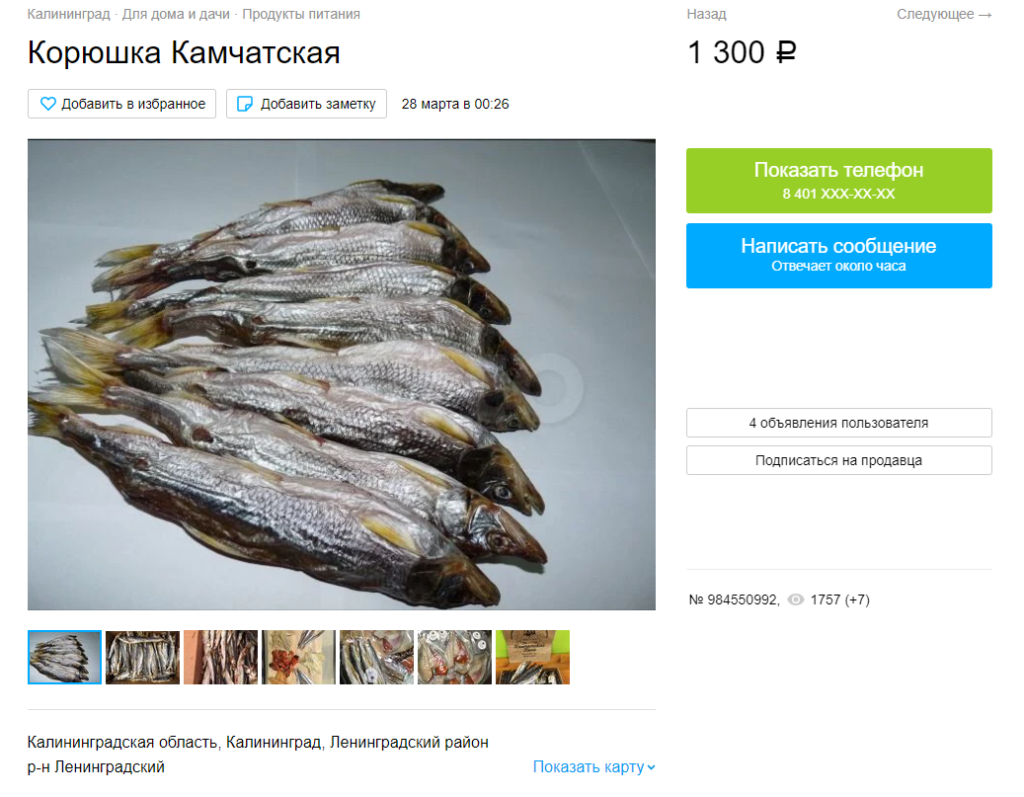Click the note icon on Добавить заметку
The height and width of the screenshot is (797, 1024).
(x=244, y=104)
